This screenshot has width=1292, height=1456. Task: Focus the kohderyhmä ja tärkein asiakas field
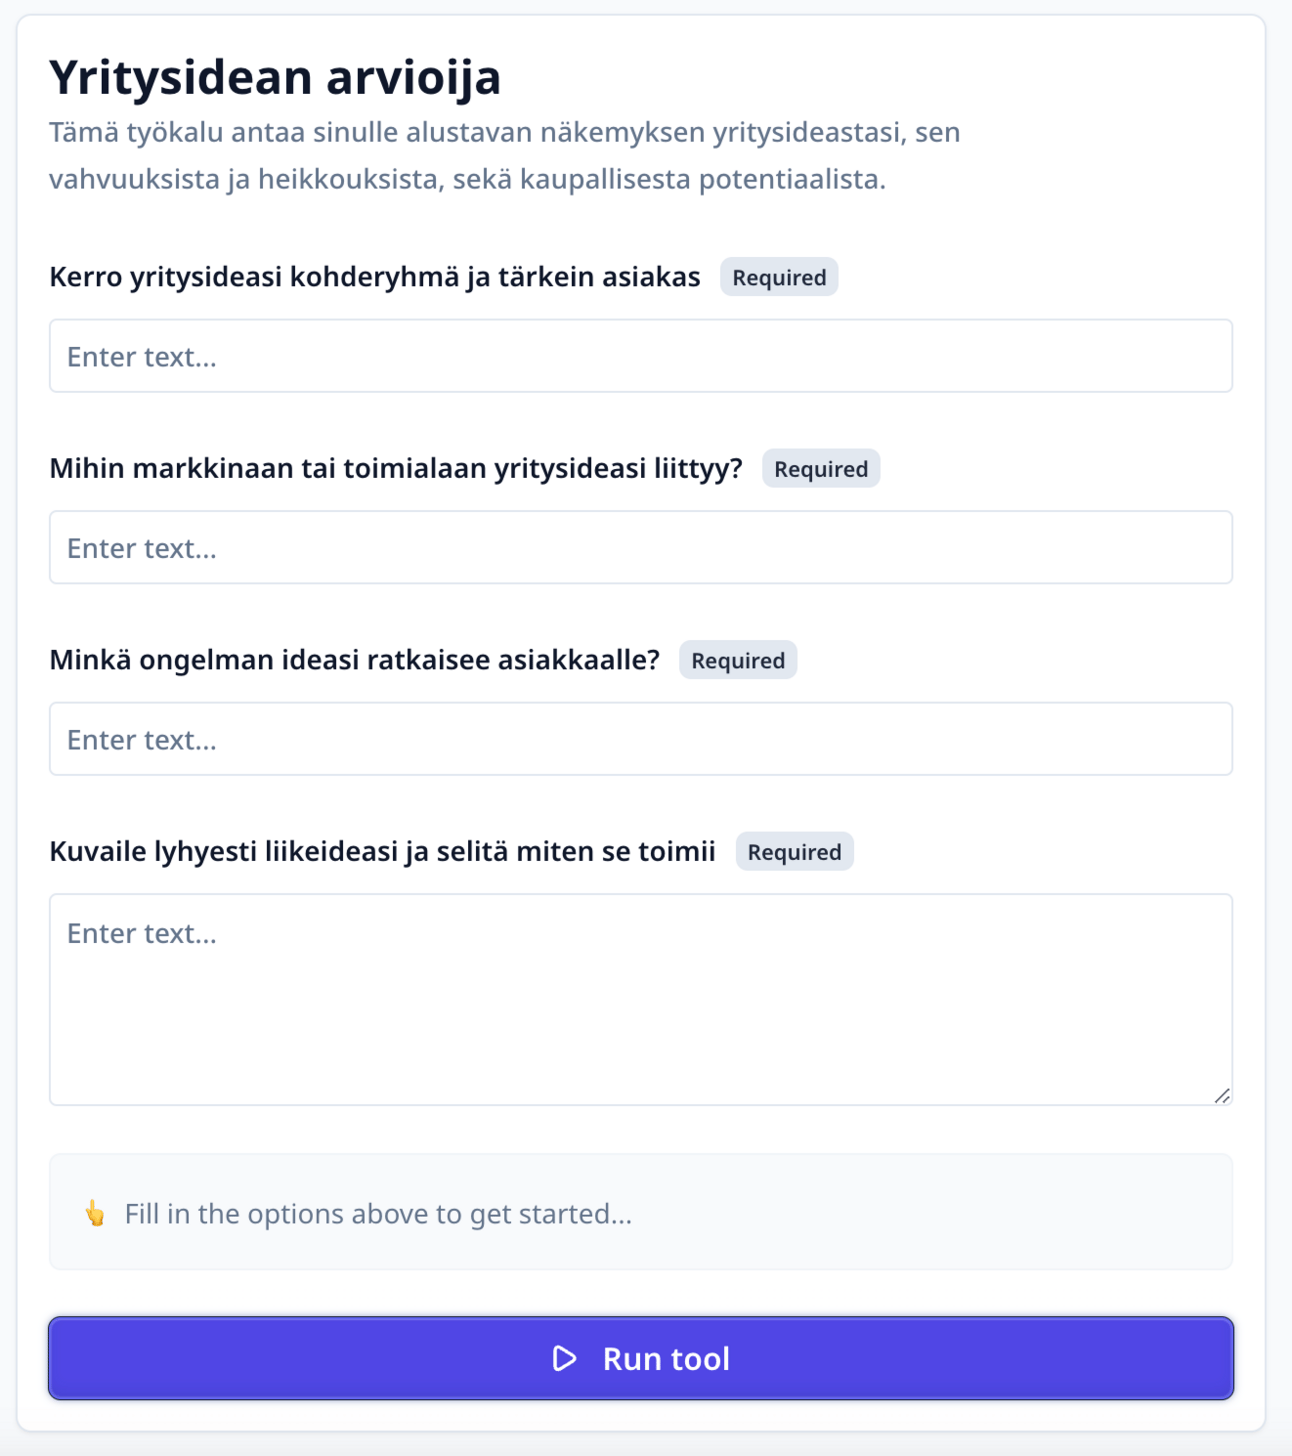click(640, 356)
